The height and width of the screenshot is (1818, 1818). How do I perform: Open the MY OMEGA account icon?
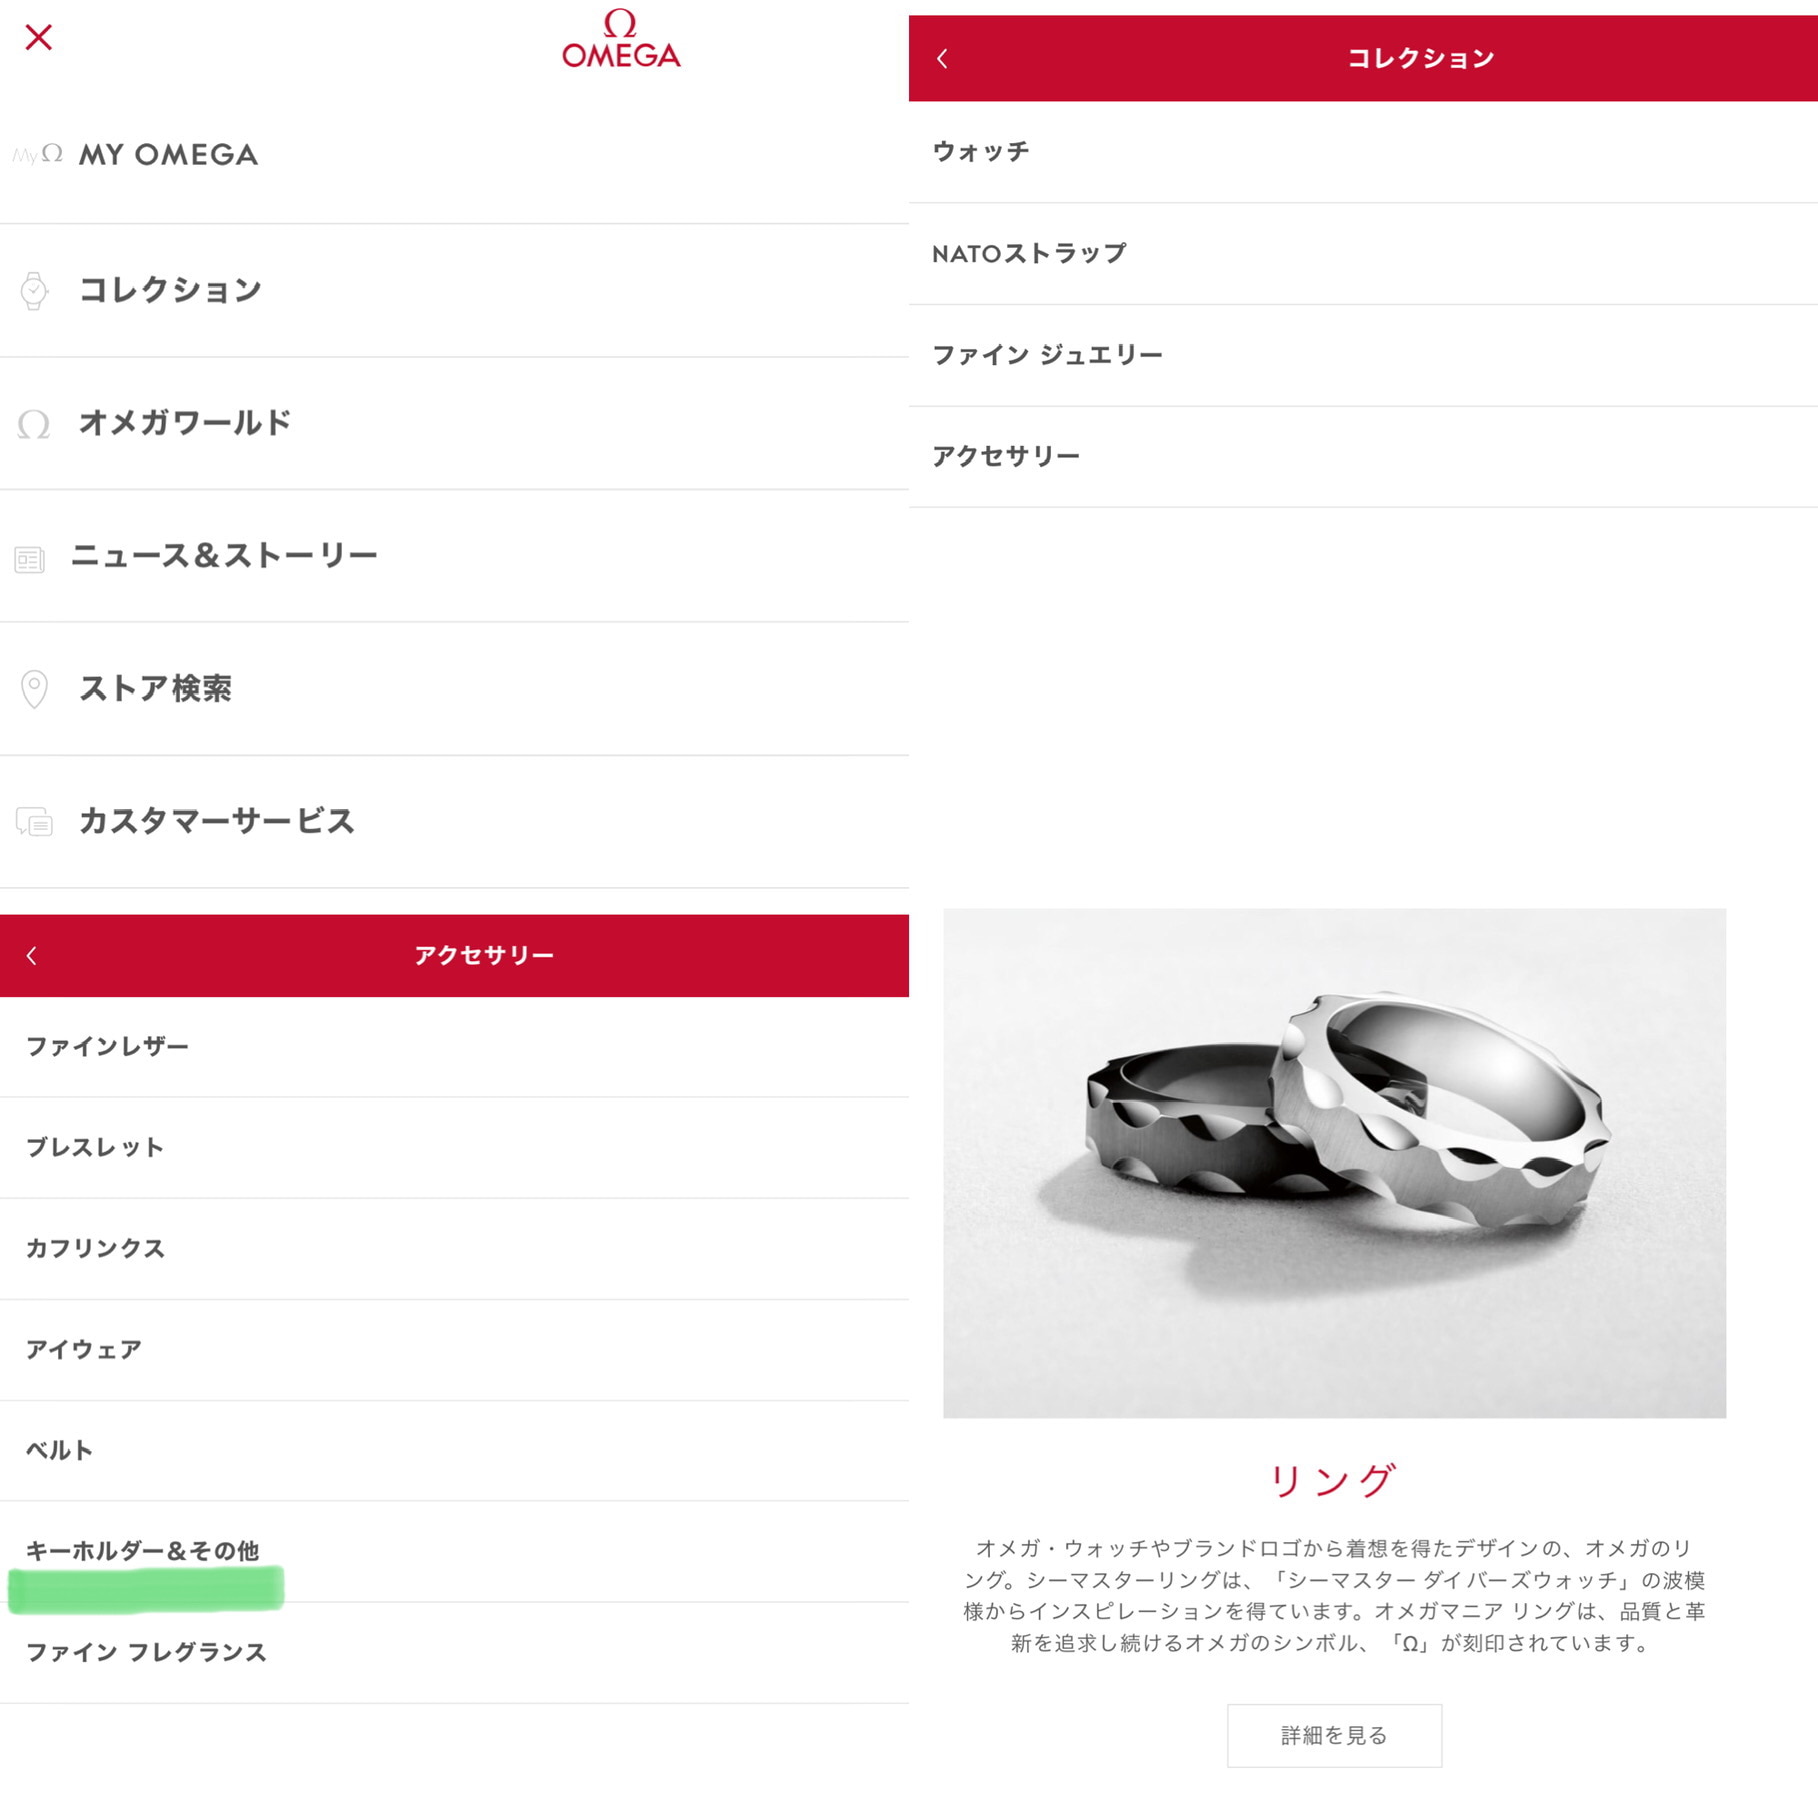(x=38, y=154)
